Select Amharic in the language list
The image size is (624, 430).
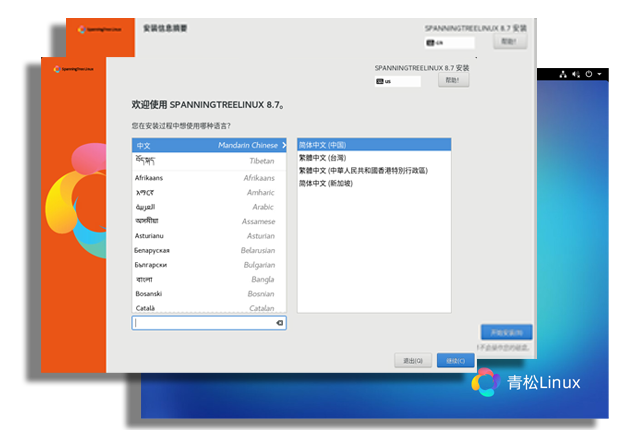(x=209, y=193)
